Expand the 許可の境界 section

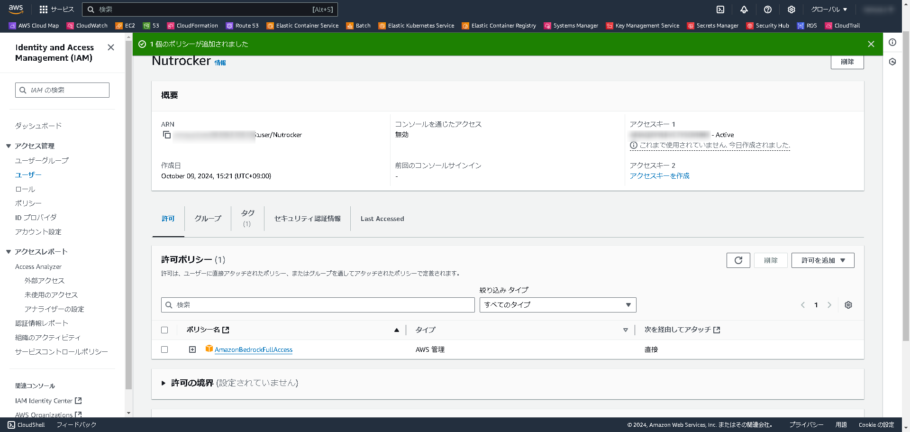pyautogui.click(x=164, y=383)
